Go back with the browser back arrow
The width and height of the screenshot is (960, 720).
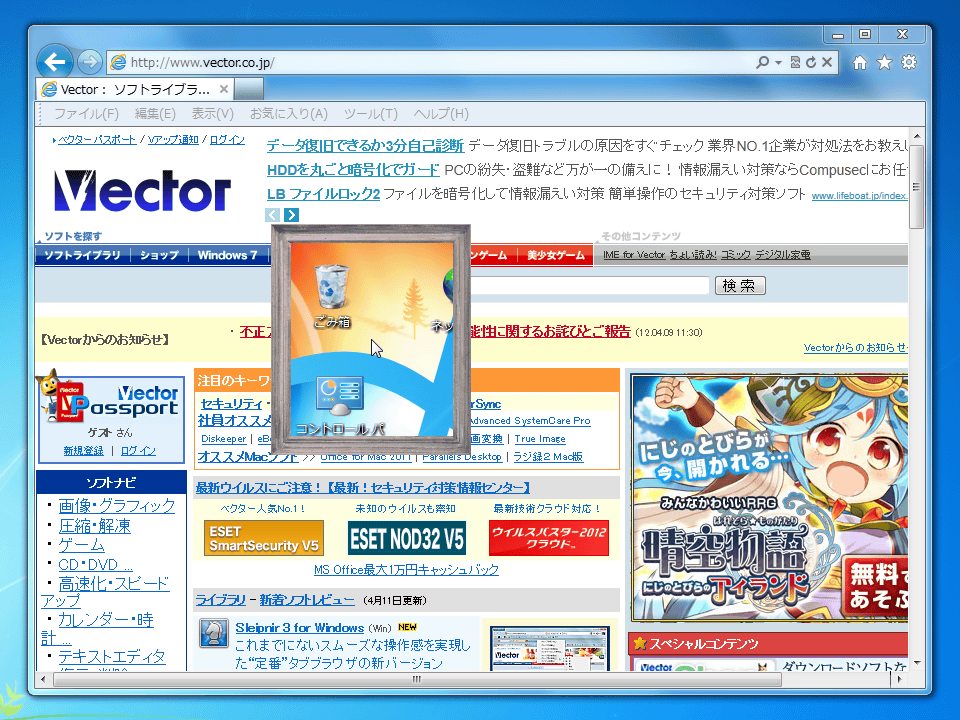coord(54,62)
